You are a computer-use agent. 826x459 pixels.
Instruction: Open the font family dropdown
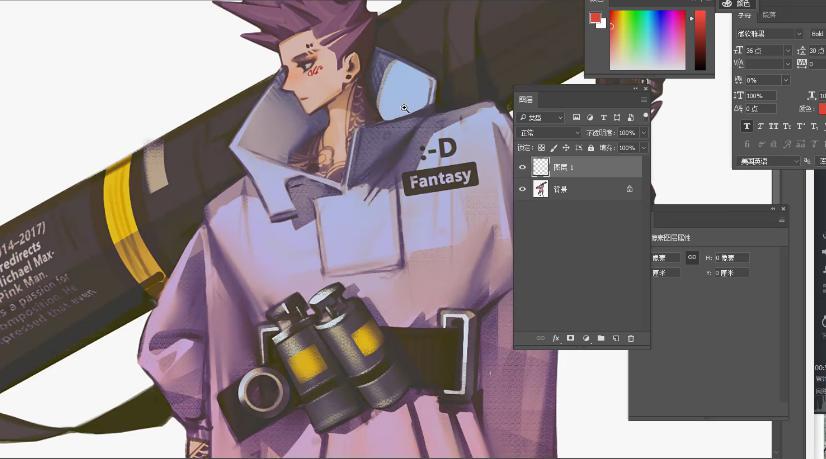coord(770,34)
